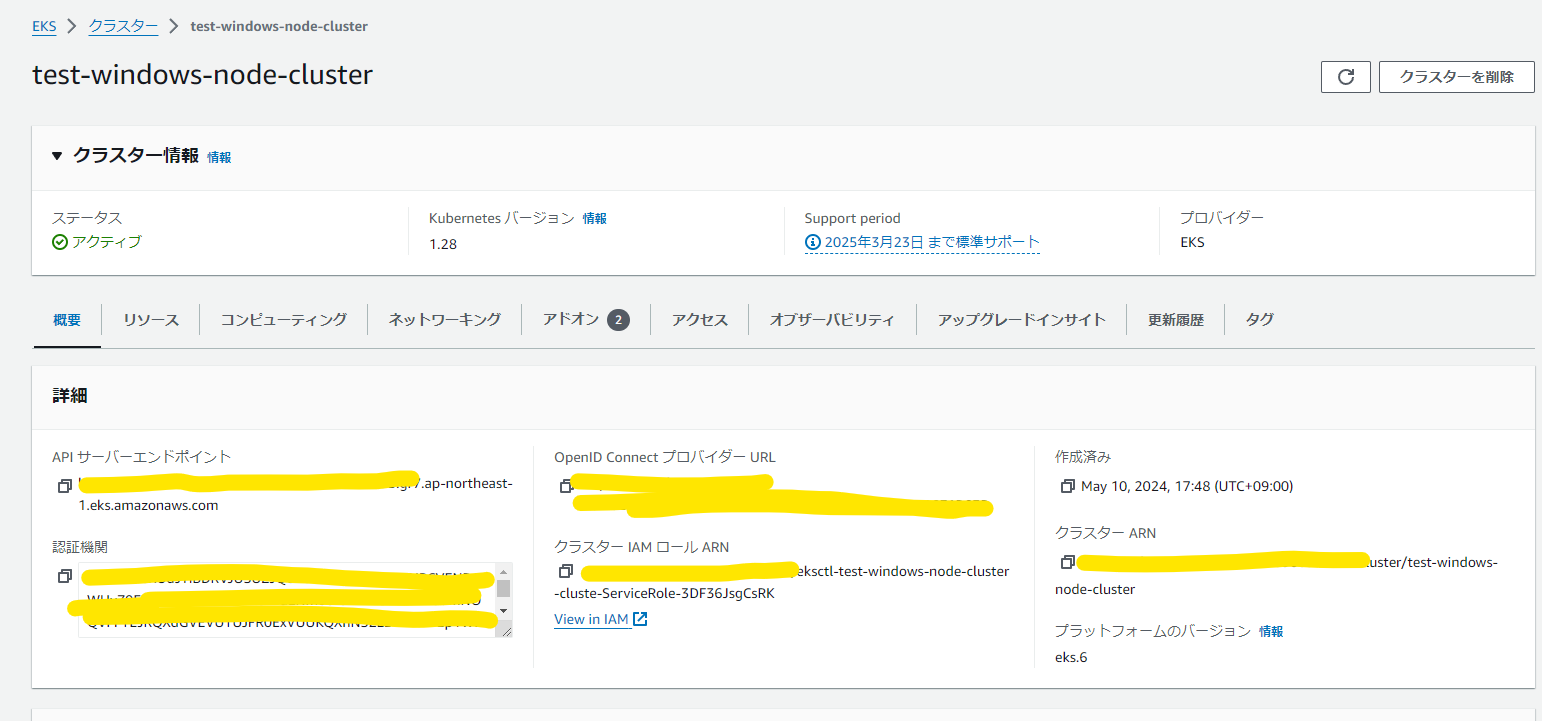Switch to the リソース tab

[151, 320]
